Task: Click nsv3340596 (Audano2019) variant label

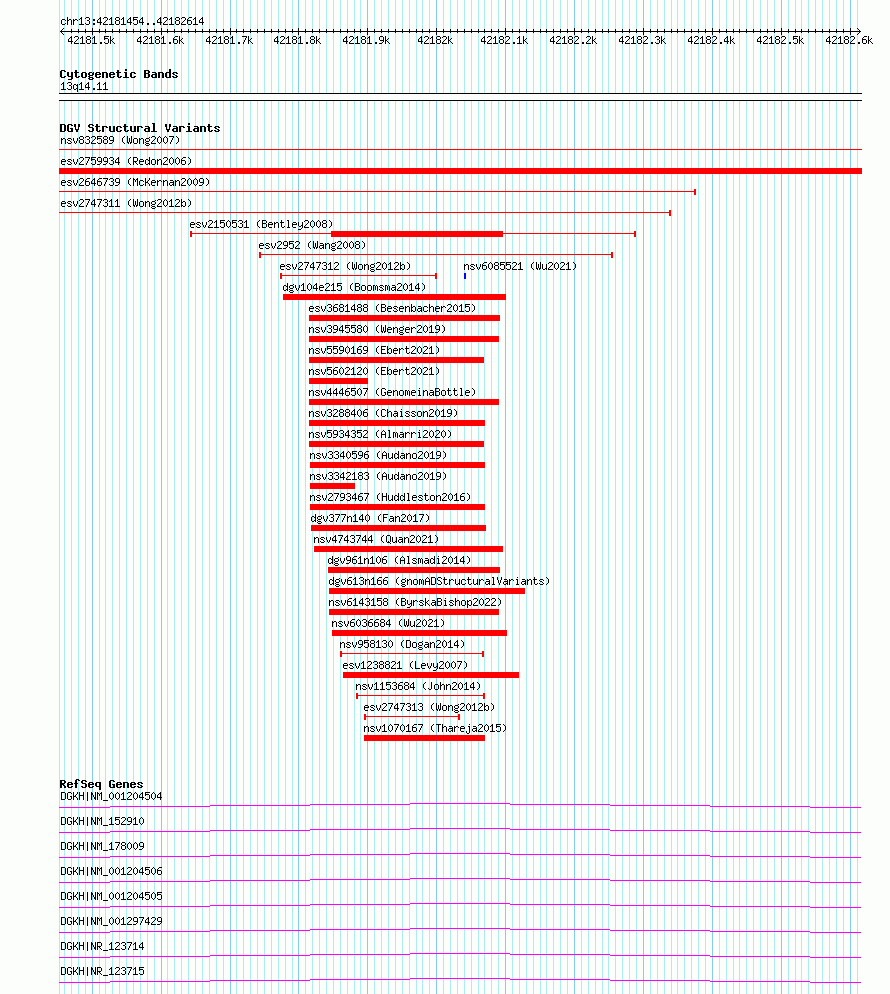Action: 378,455
